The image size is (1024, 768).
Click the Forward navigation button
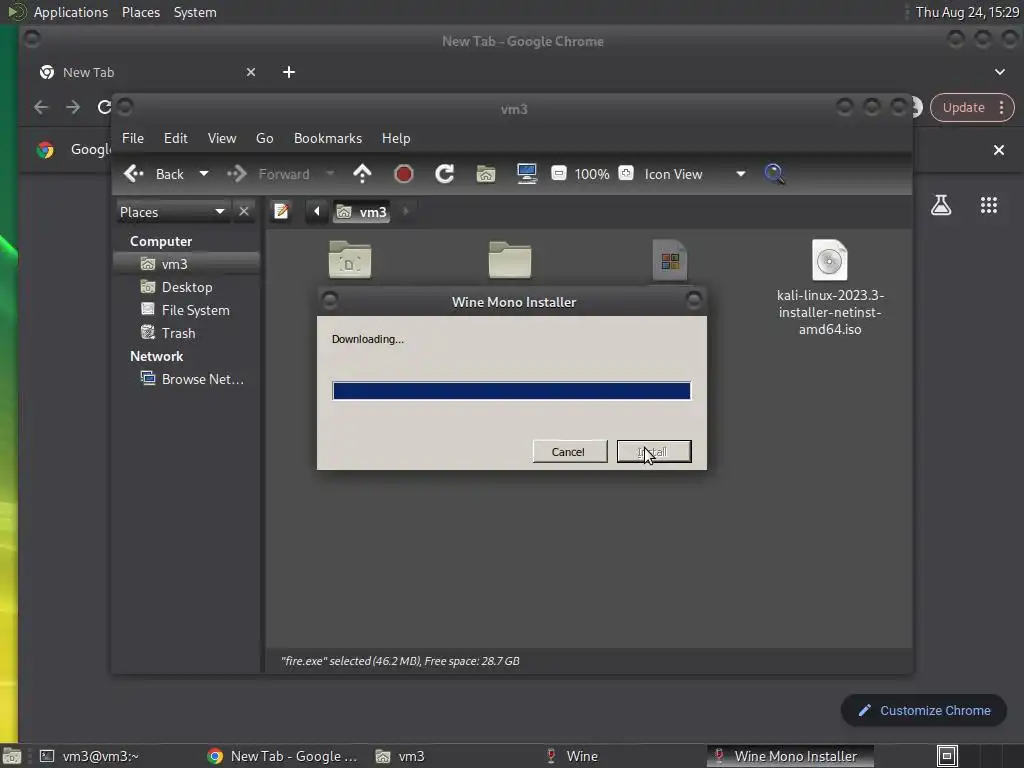pos(268,174)
